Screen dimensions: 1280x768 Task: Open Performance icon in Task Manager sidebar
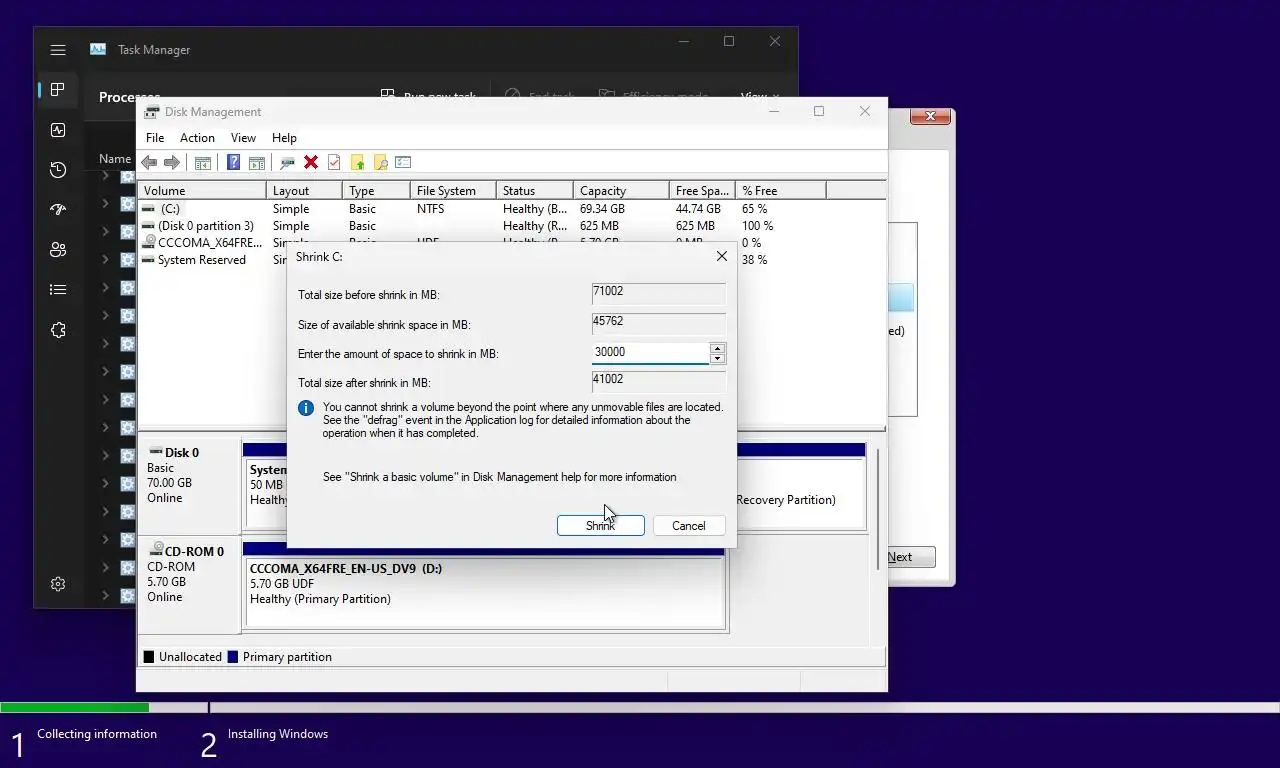pyautogui.click(x=58, y=130)
